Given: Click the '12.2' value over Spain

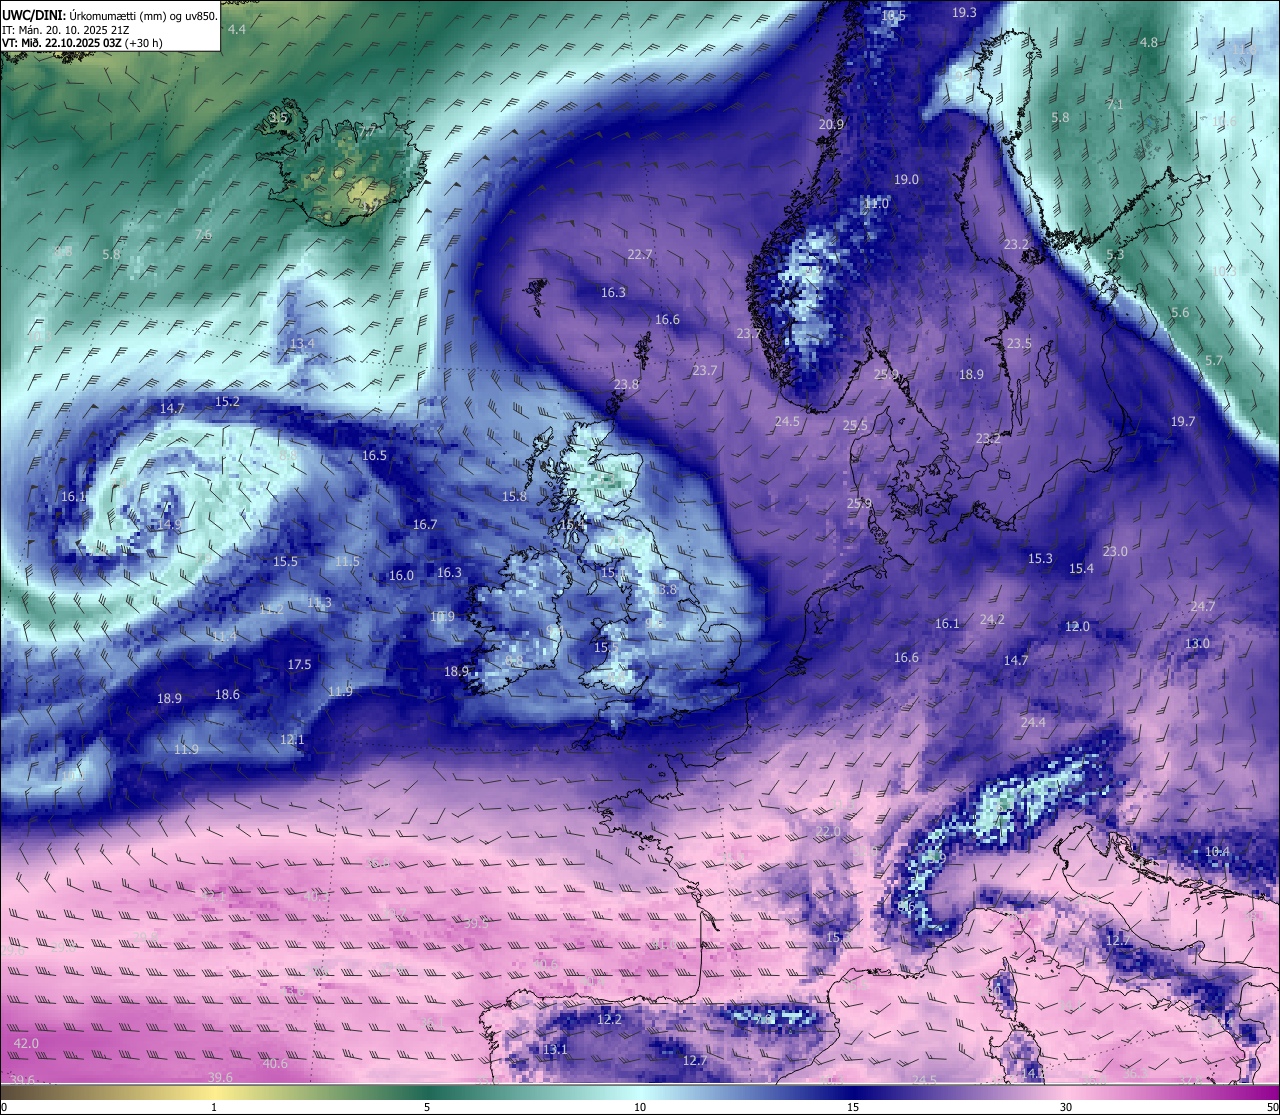Looking at the screenshot, I should click(x=609, y=1020).
